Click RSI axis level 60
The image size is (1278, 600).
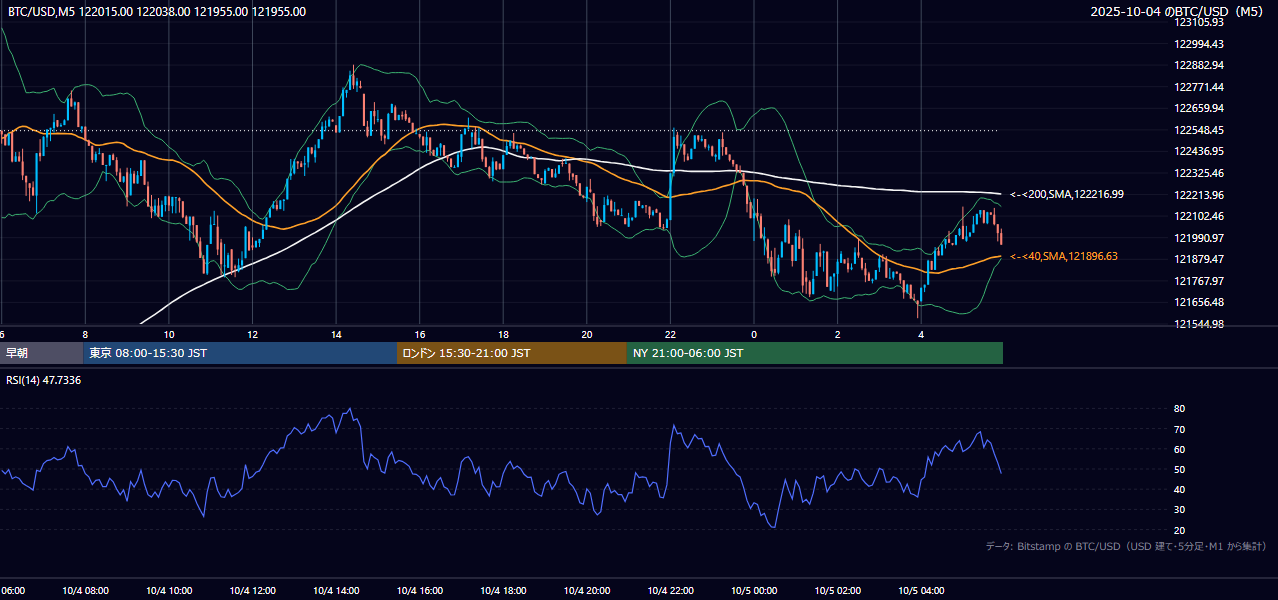1179,449
